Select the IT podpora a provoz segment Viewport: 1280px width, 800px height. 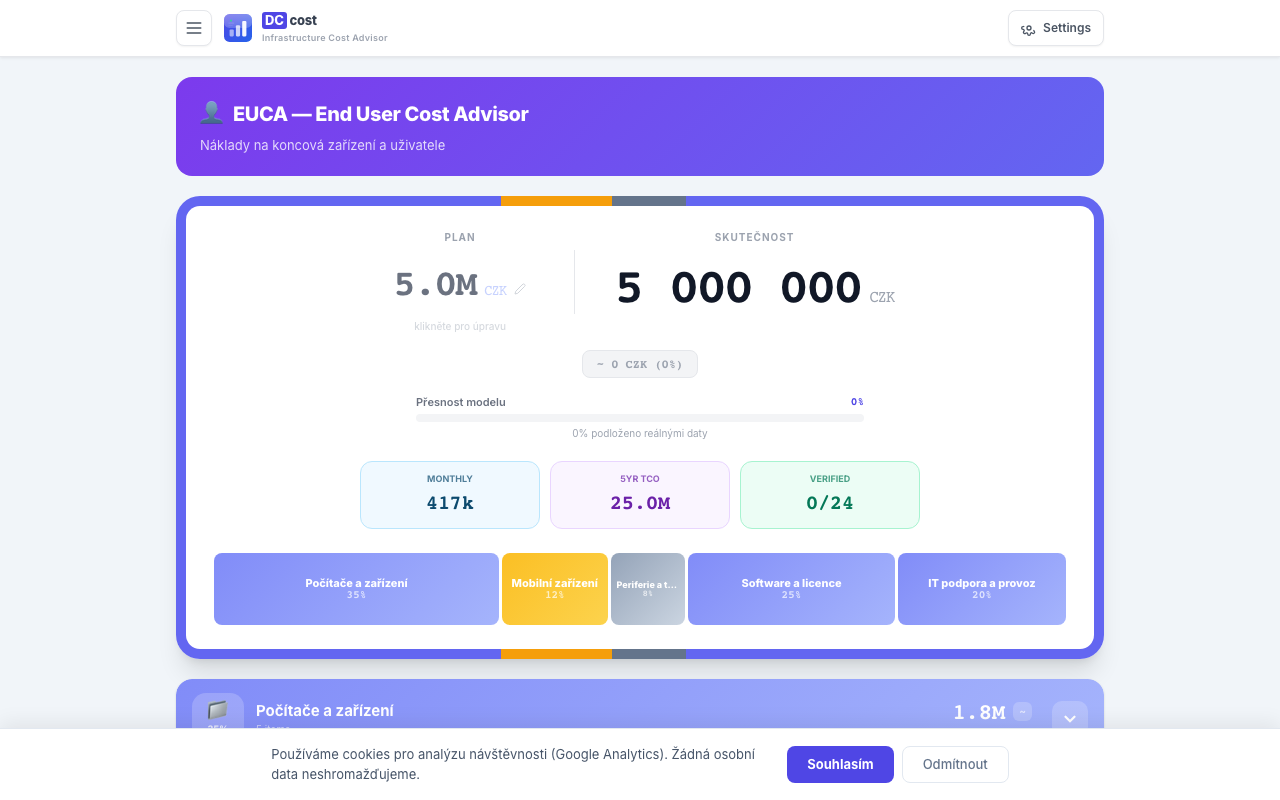pyautogui.click(x=981, y=588)
